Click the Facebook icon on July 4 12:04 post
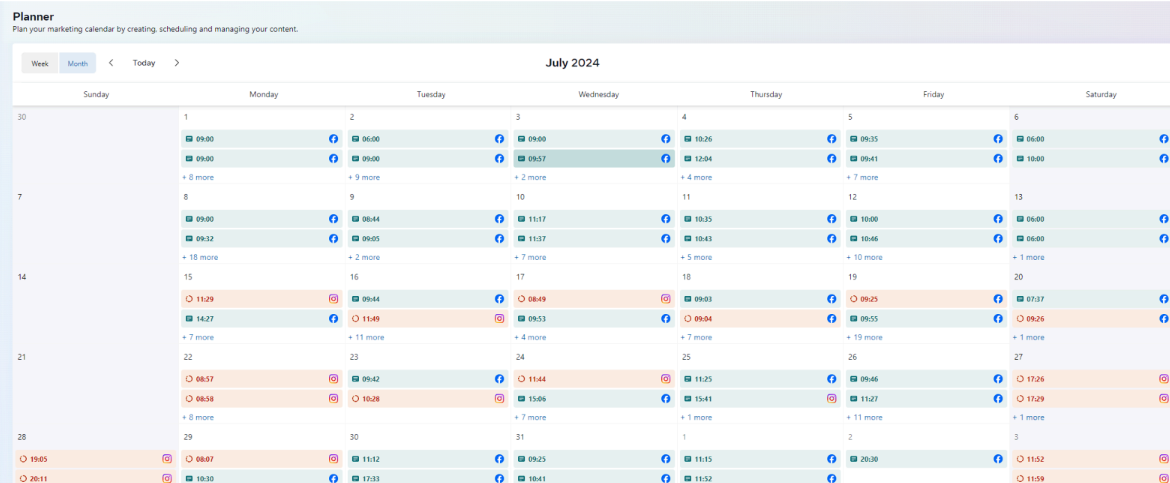The image size is (1170, 483). 832,159
